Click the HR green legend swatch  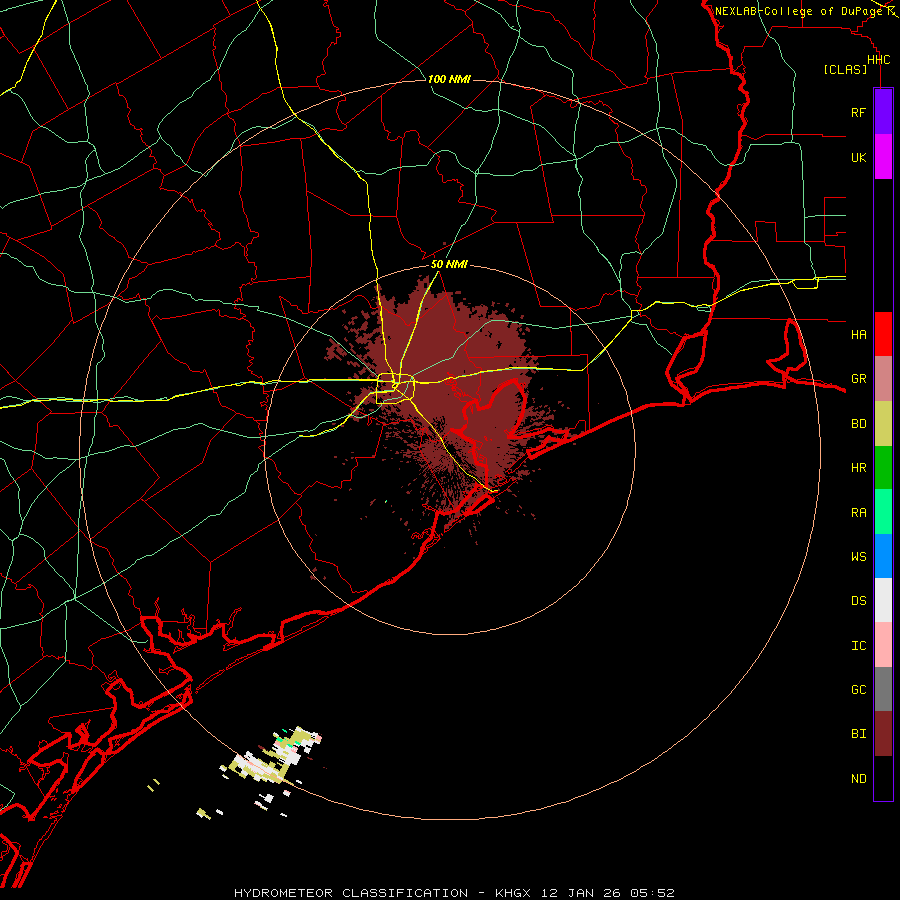[883, 468]
